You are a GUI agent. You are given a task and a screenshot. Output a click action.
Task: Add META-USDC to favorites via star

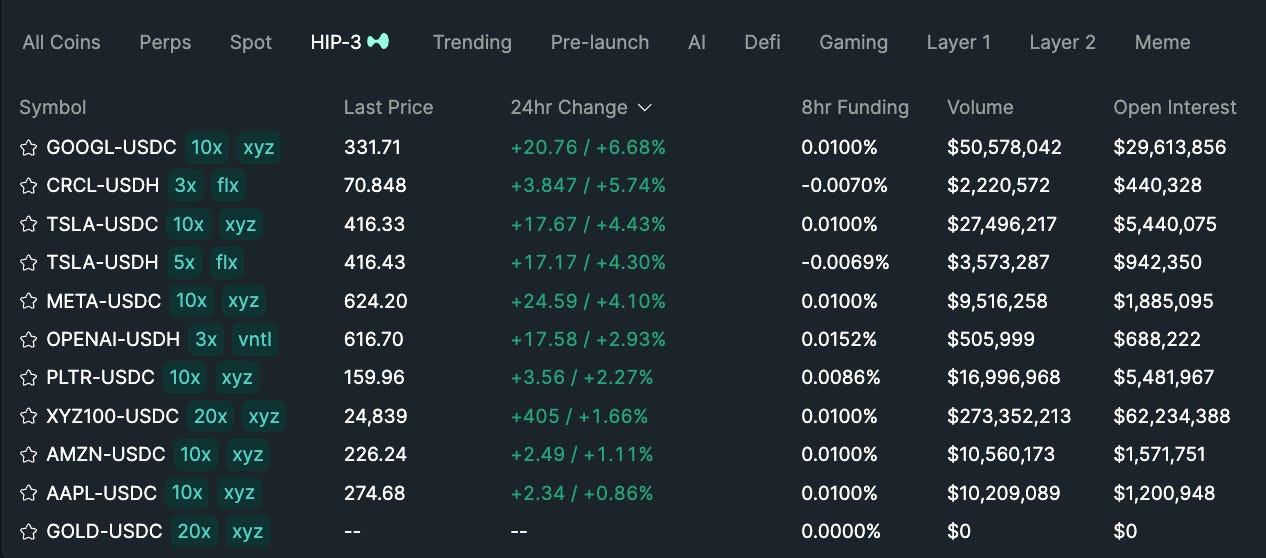click(28, 301)
